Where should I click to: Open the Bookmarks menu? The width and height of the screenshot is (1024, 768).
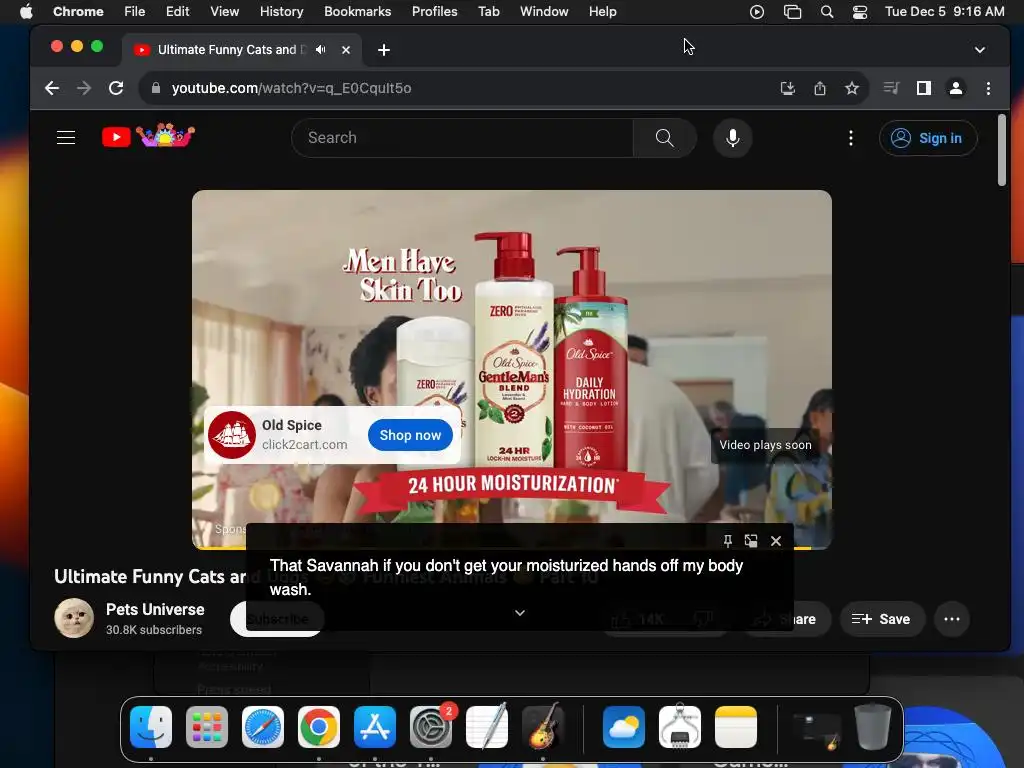pos(357,12)
